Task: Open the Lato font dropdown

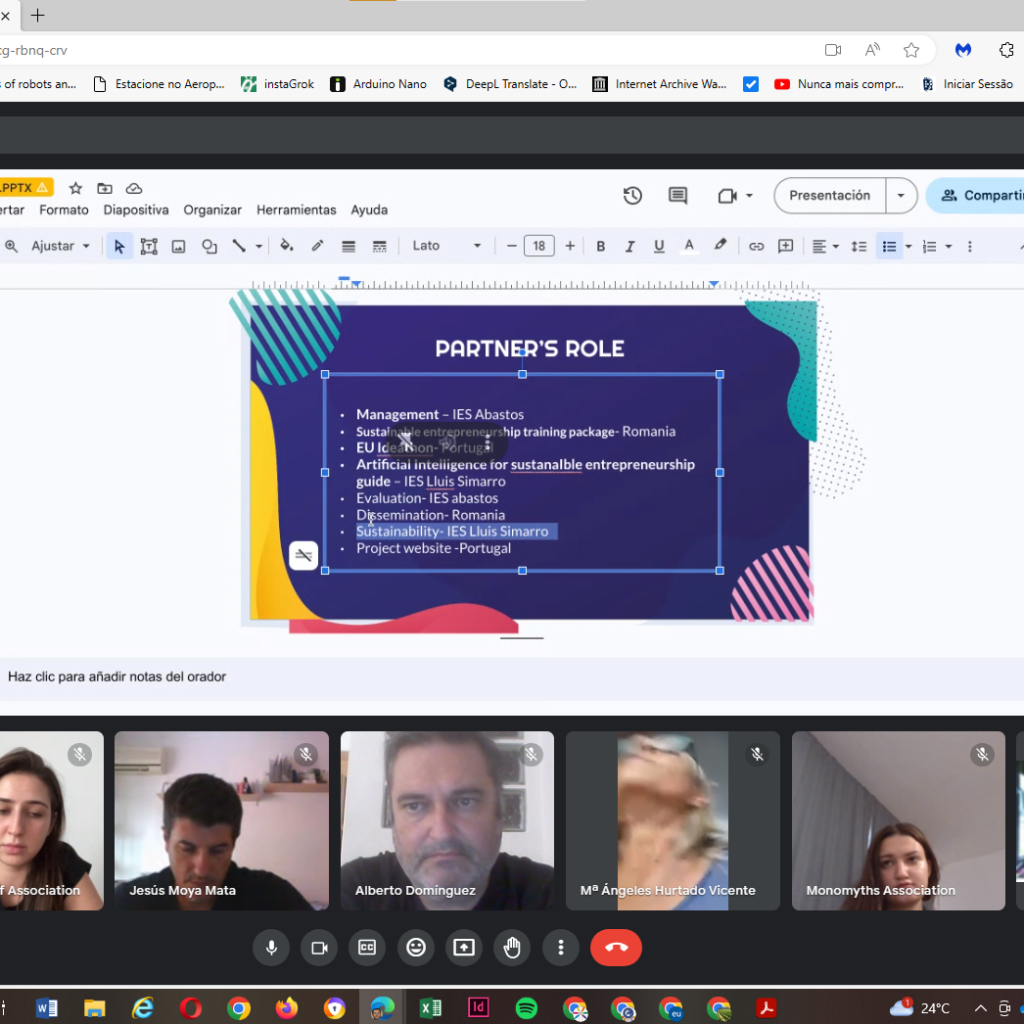Action: [x=446, y=246]
